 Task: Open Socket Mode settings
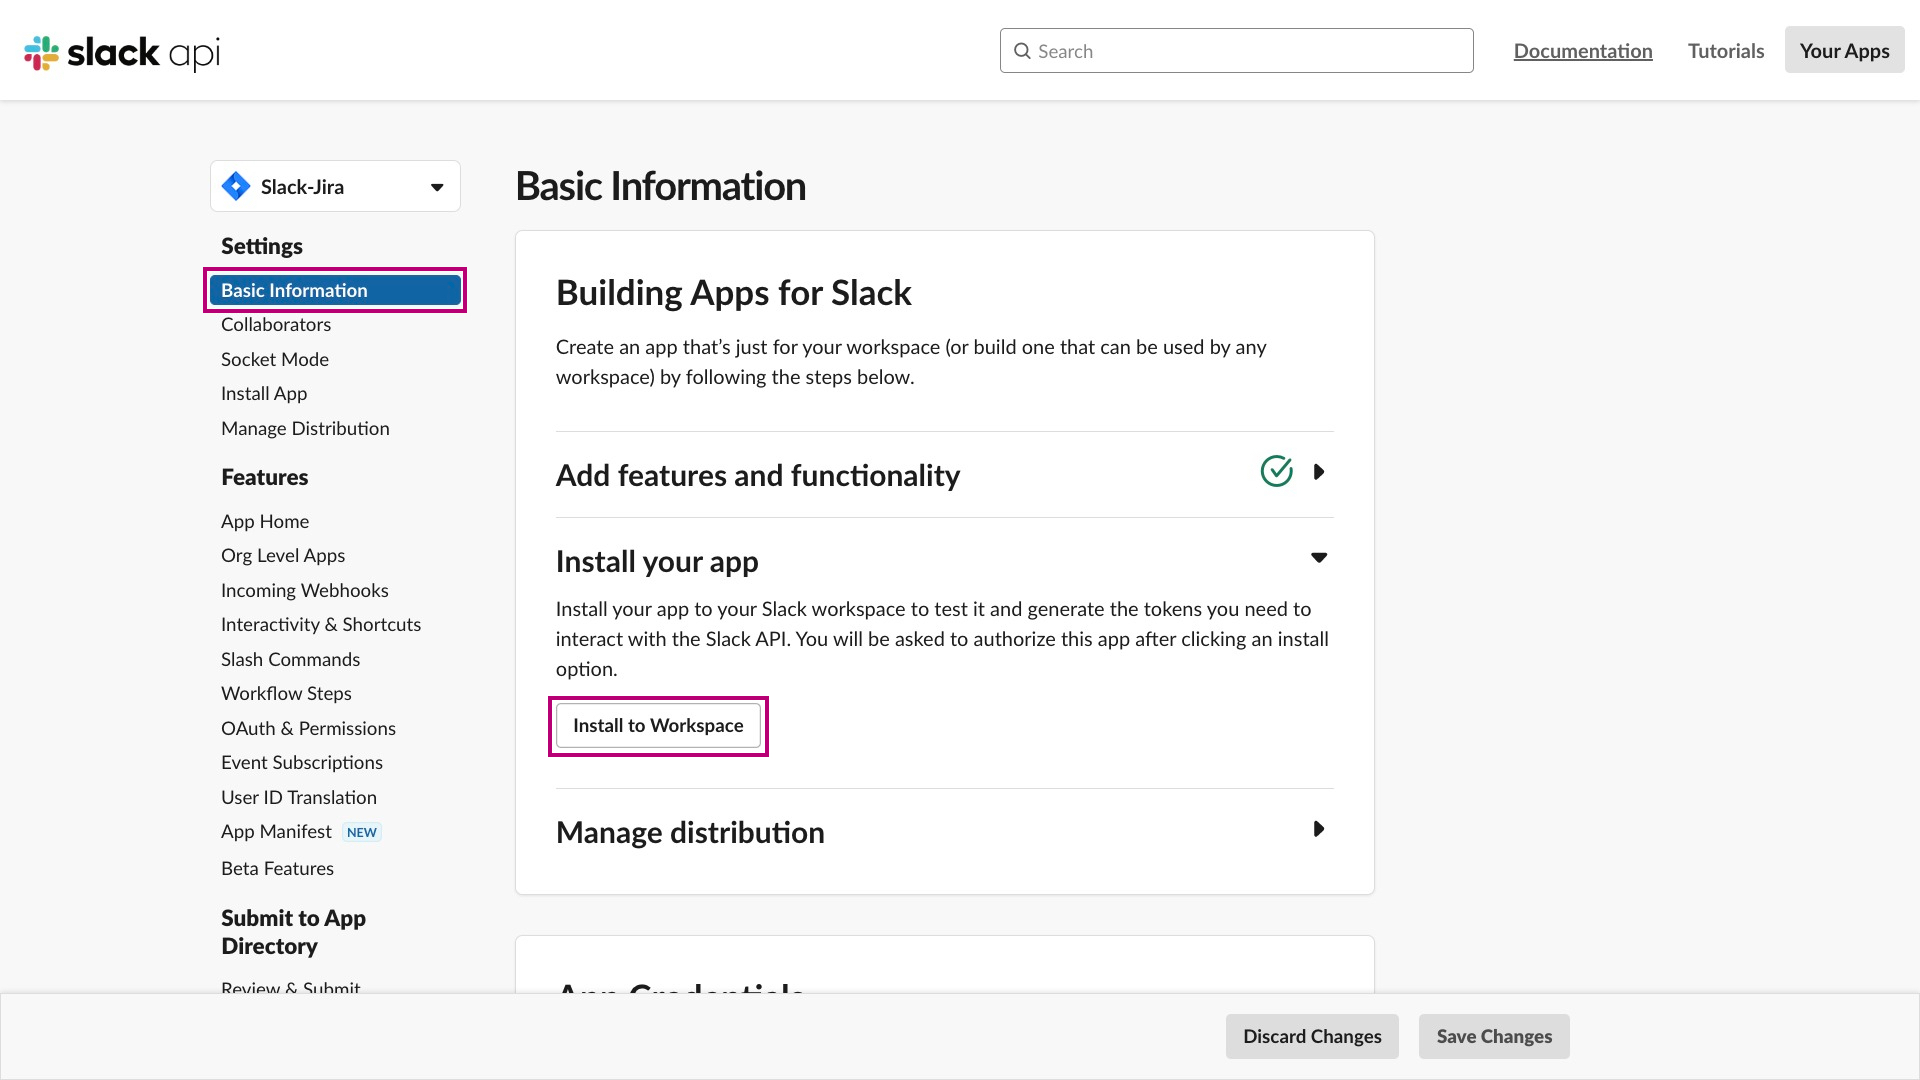[x=275, y=359]
